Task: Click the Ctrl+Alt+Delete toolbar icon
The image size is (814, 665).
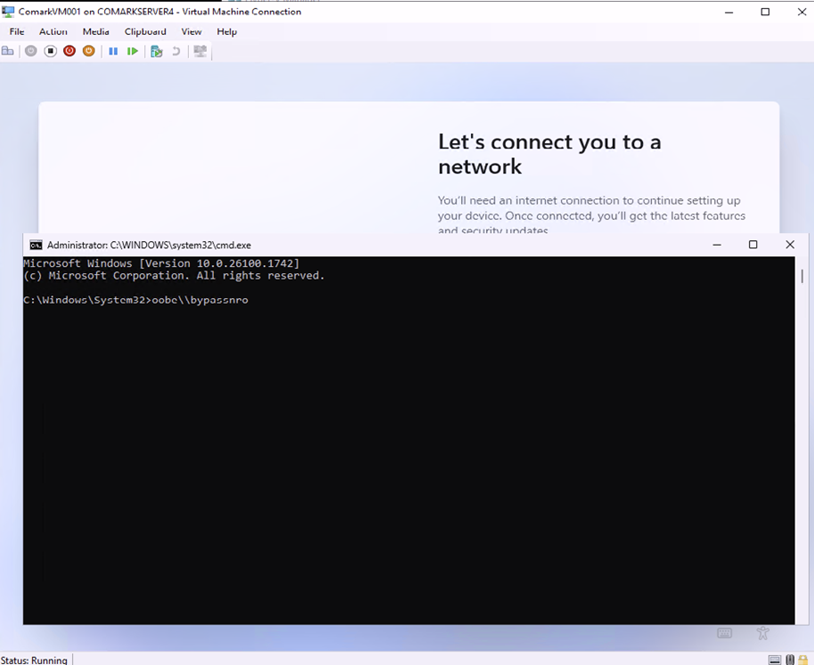Action: [x=8, y=51]
